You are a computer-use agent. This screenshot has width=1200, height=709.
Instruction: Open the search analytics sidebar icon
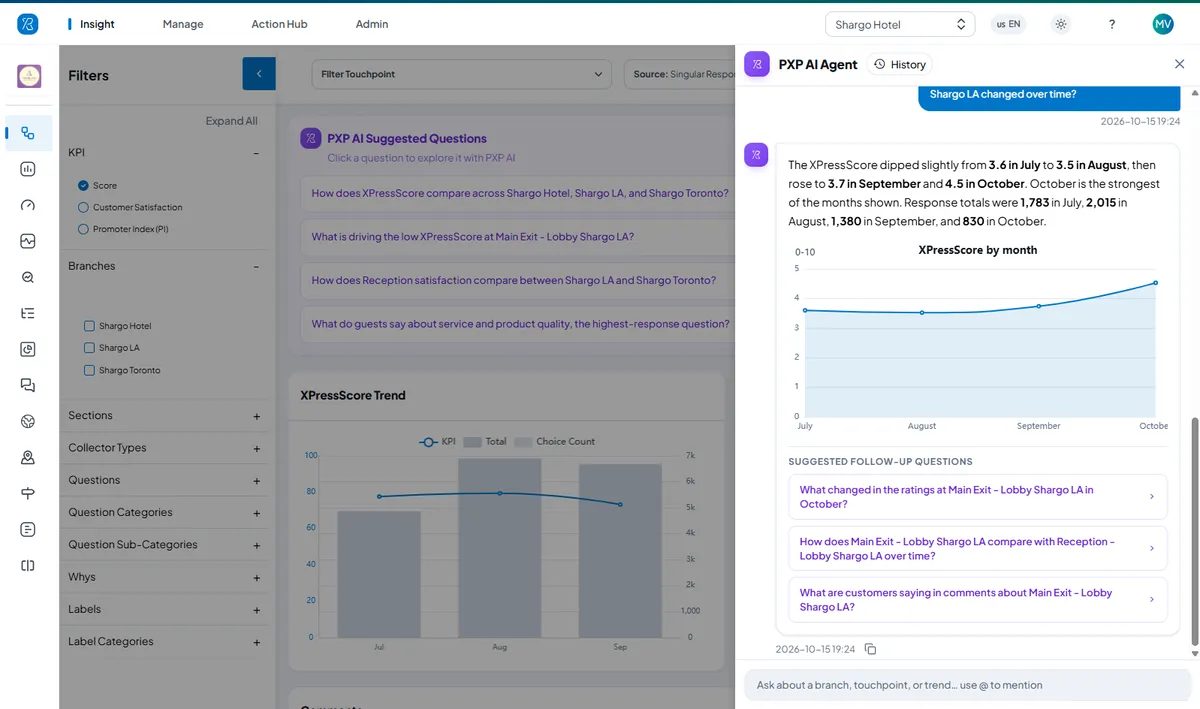28,277
